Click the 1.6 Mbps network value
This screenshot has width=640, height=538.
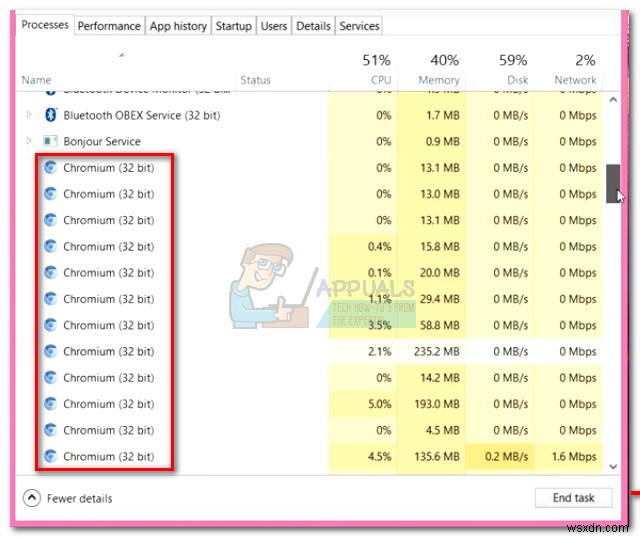click(574, 456)
